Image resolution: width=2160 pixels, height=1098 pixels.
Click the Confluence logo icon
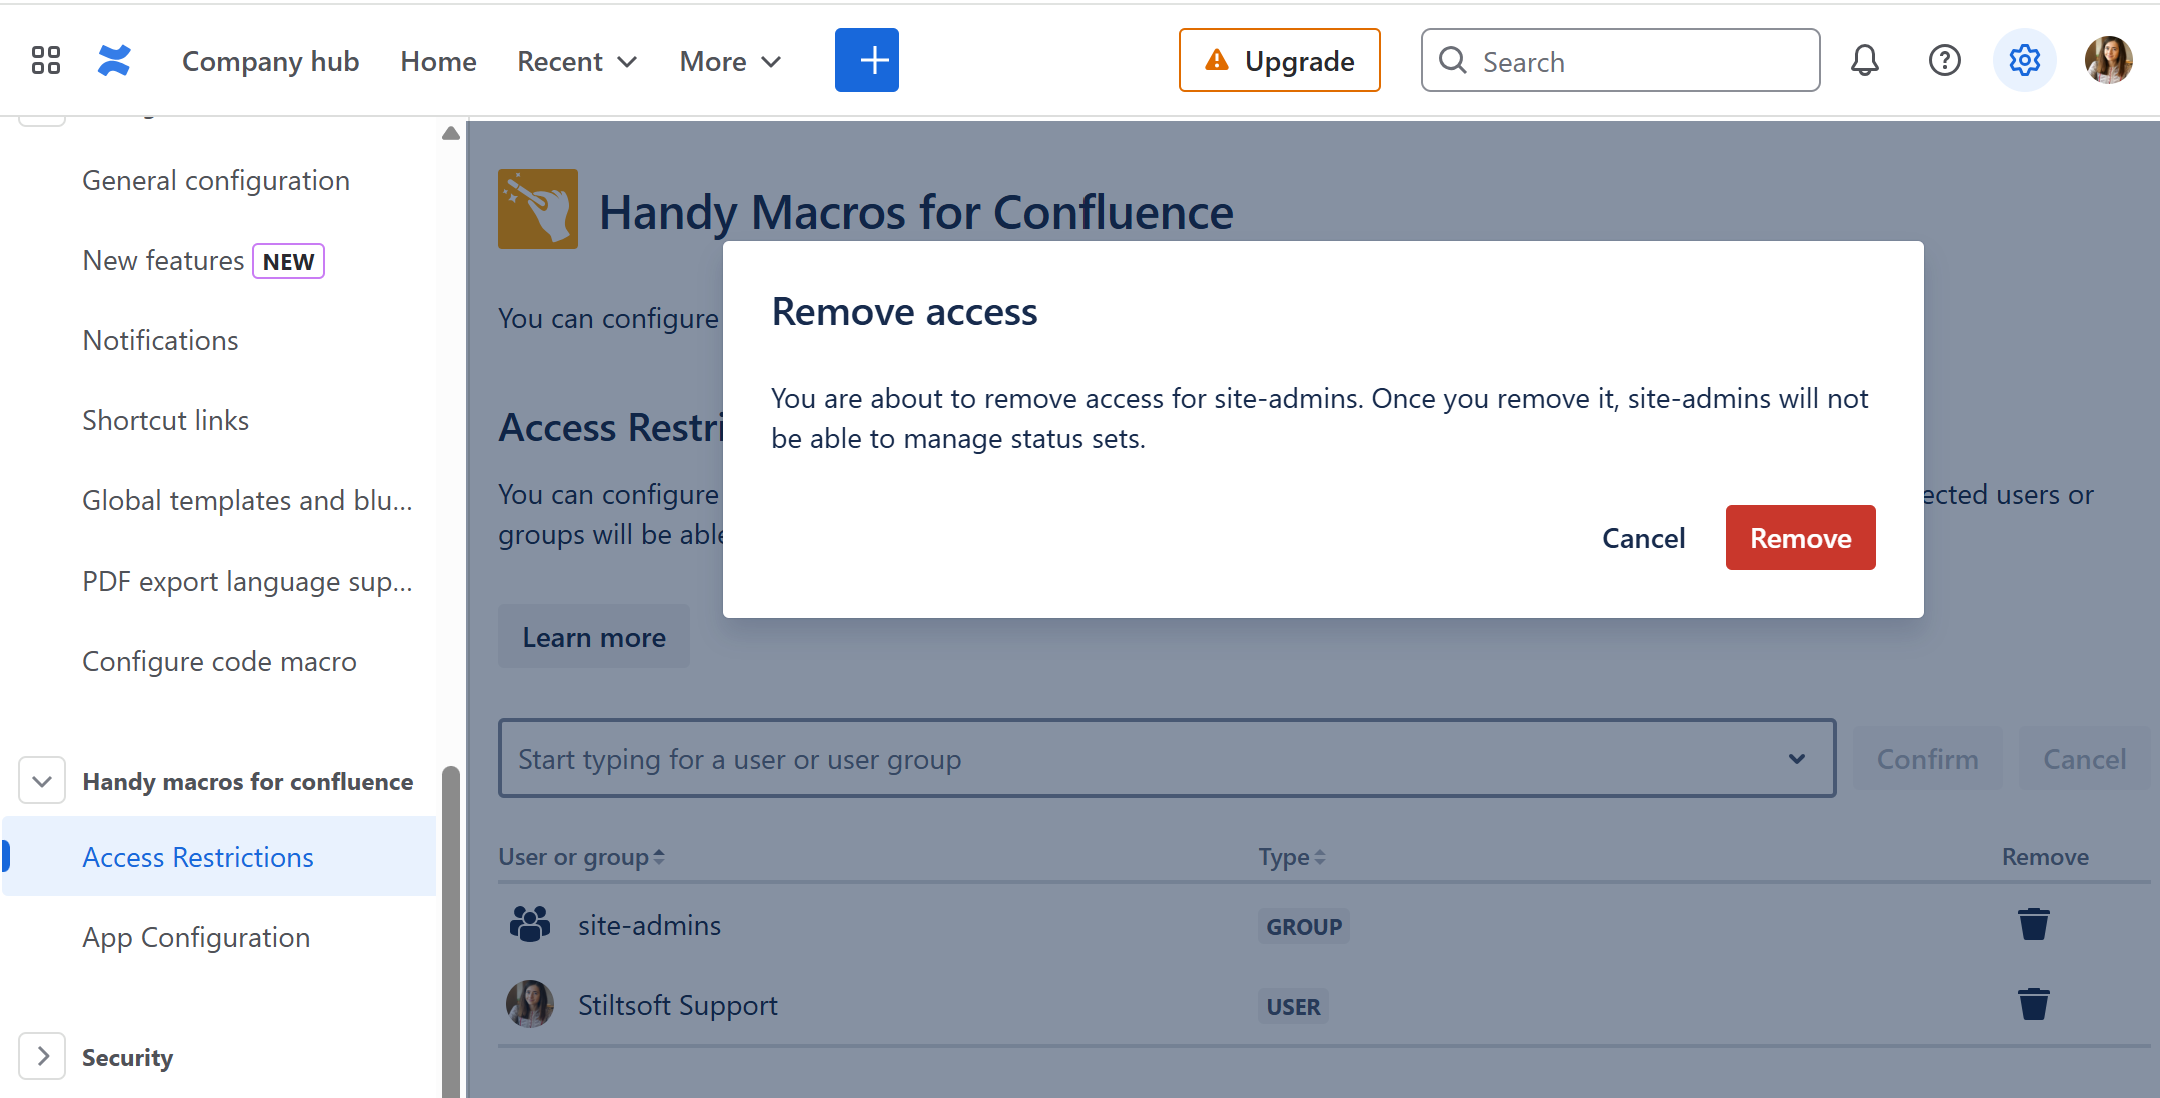click(x=114, y=61)
